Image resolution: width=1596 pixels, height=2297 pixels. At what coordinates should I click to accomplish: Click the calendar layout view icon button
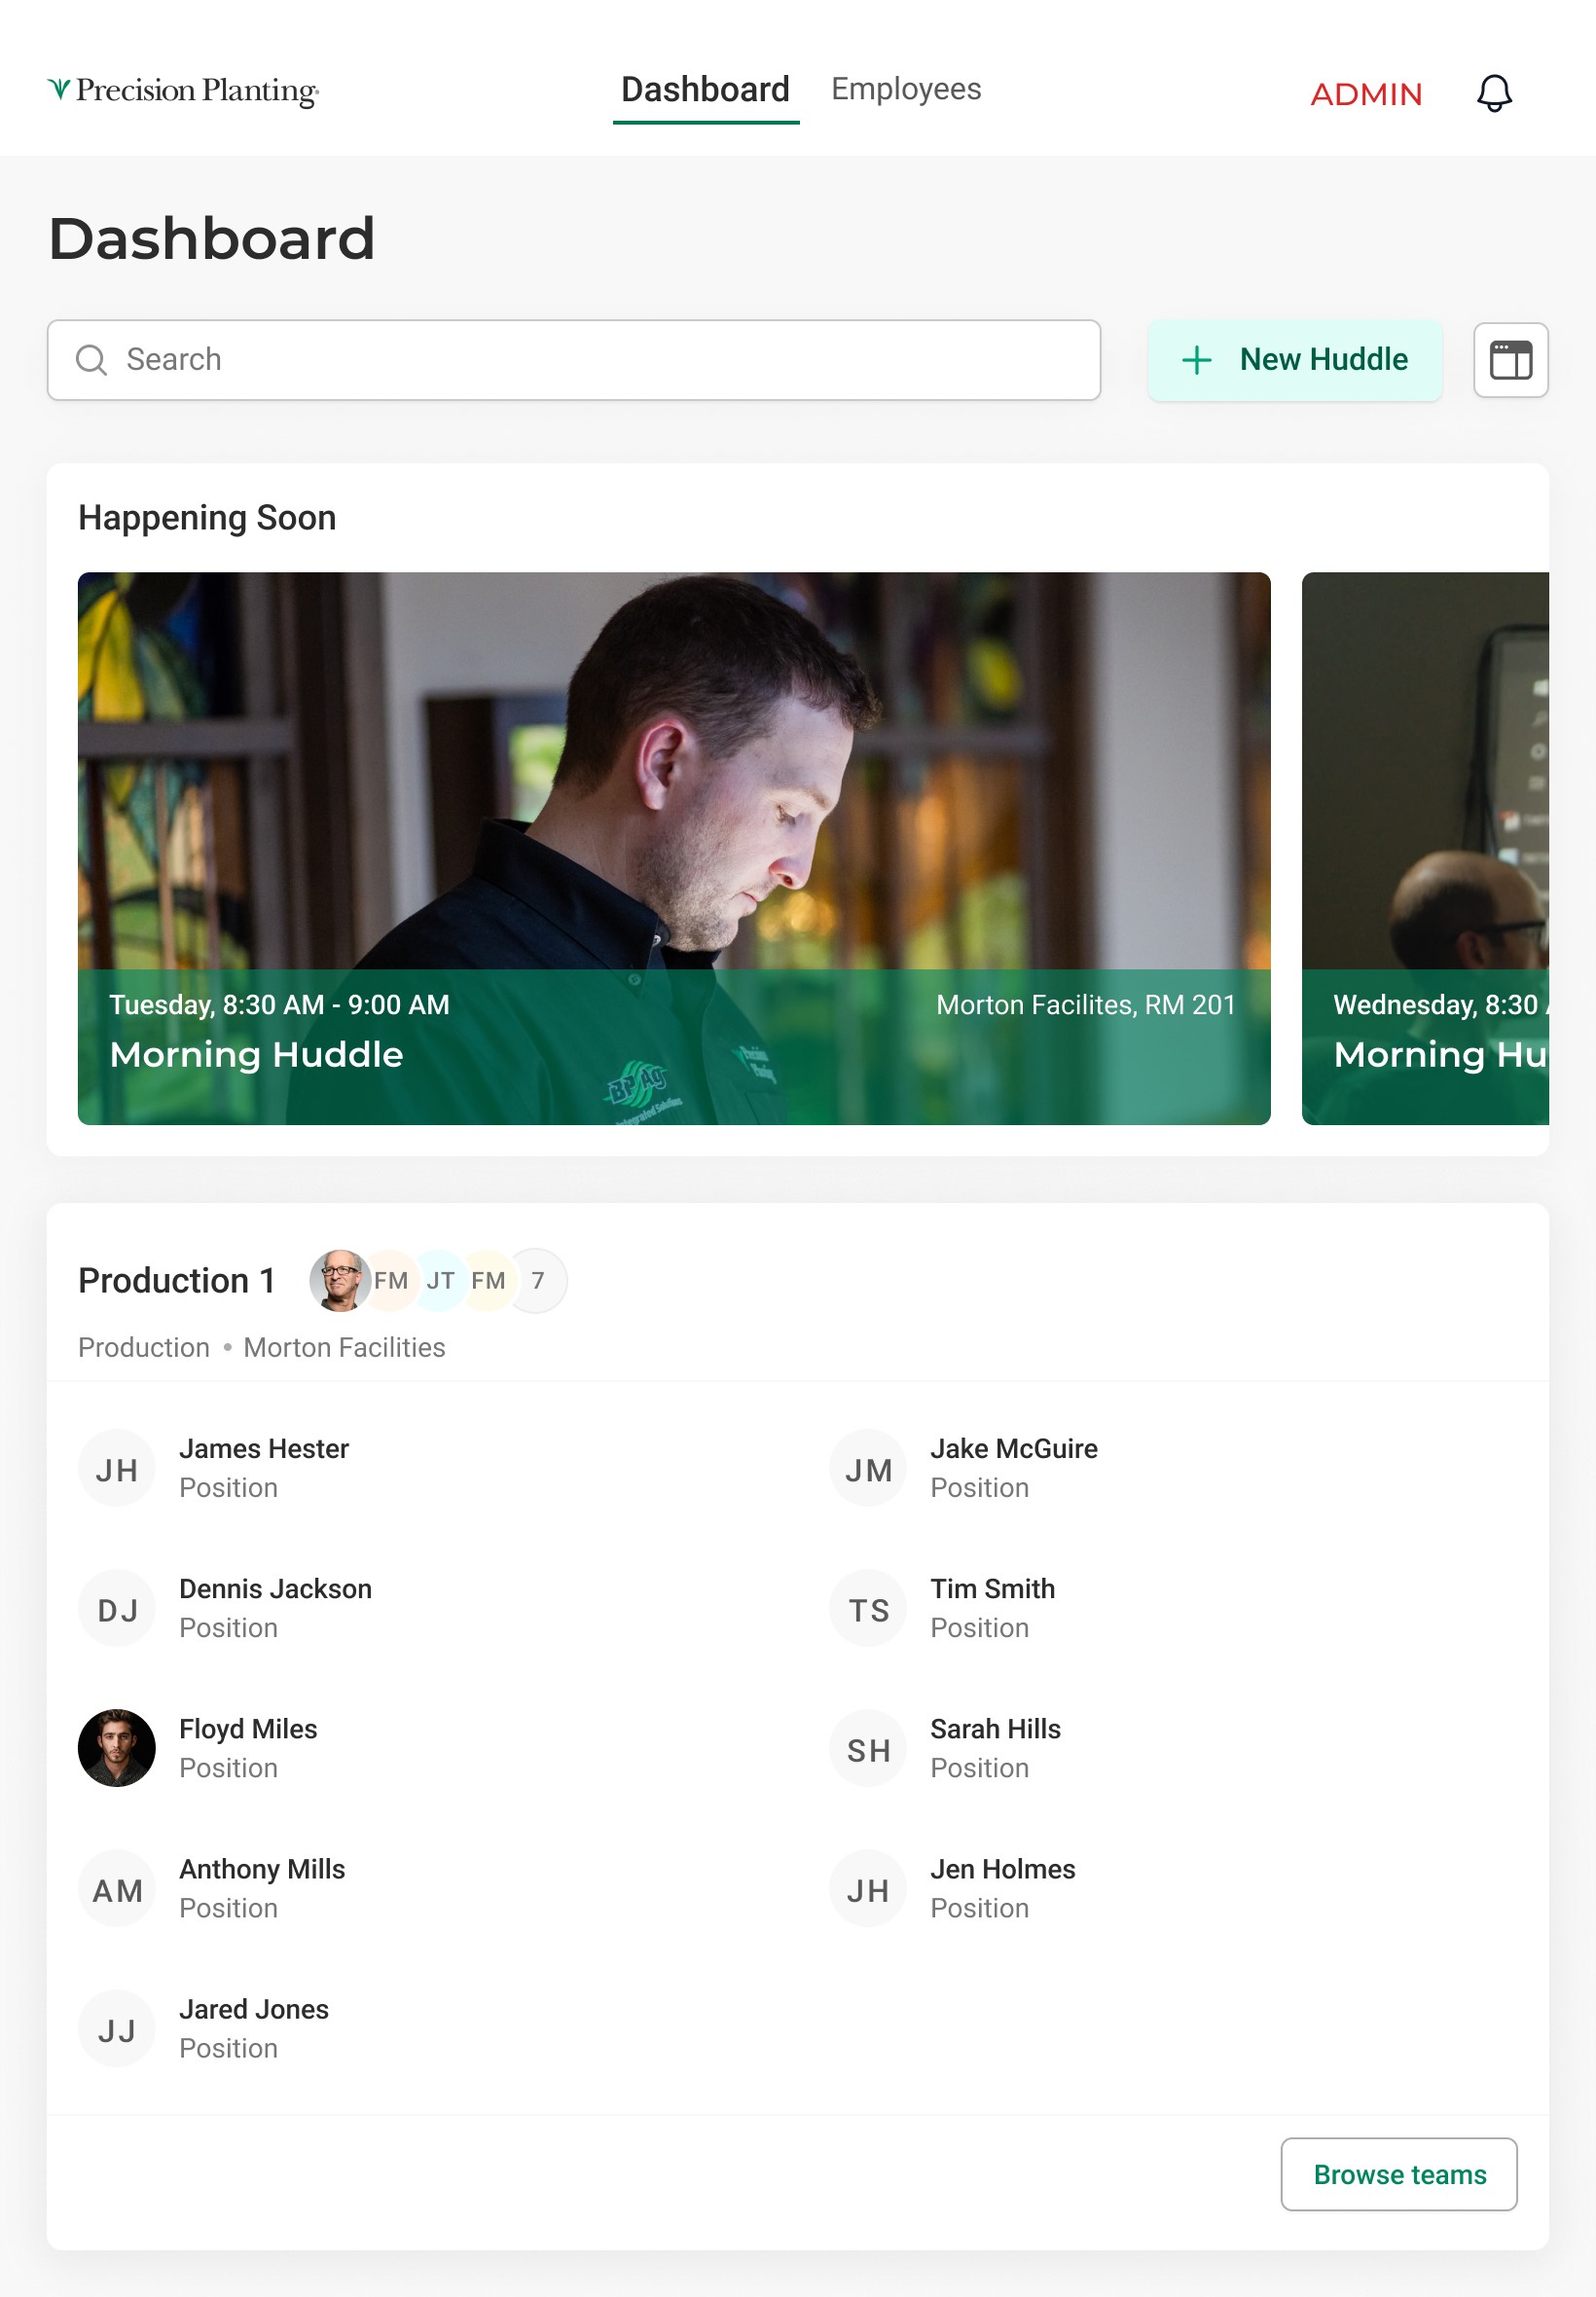1510,360
